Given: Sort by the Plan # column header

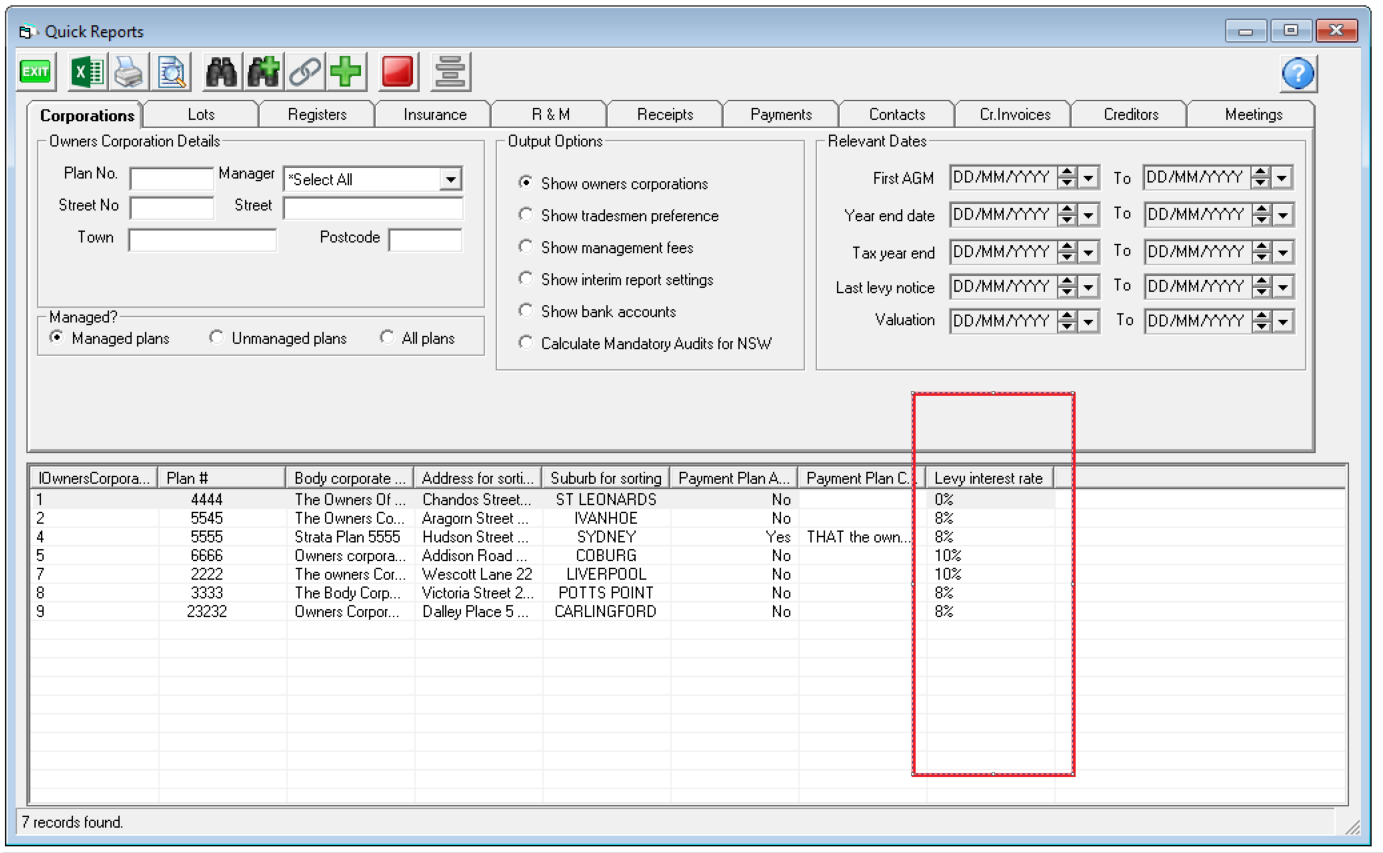Looking at the screenshot, I should [222, 478].
